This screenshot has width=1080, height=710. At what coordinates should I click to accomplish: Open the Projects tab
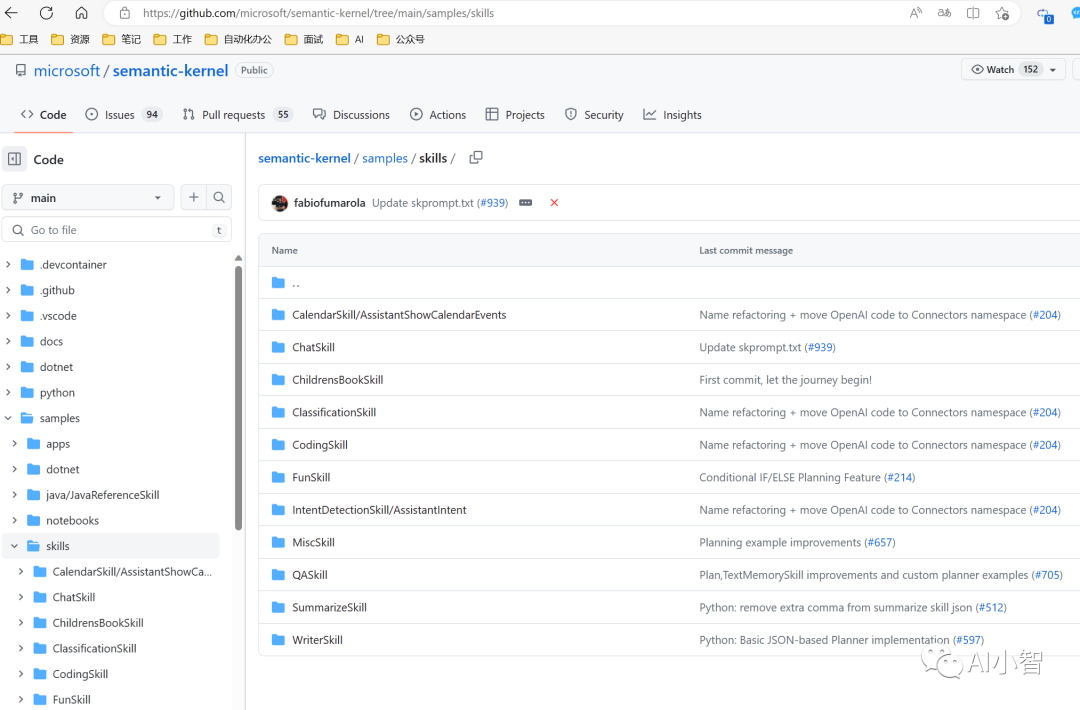coord(515,115)
